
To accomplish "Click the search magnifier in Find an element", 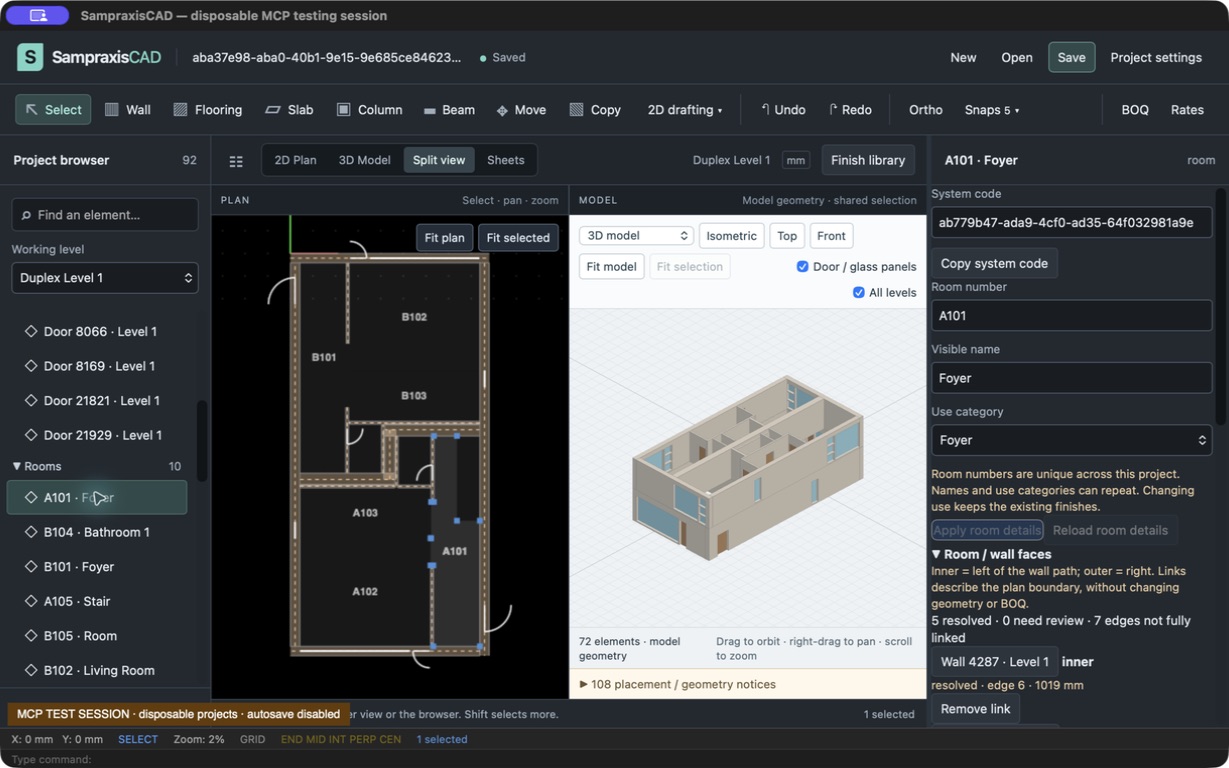I will tap(25, 215).
